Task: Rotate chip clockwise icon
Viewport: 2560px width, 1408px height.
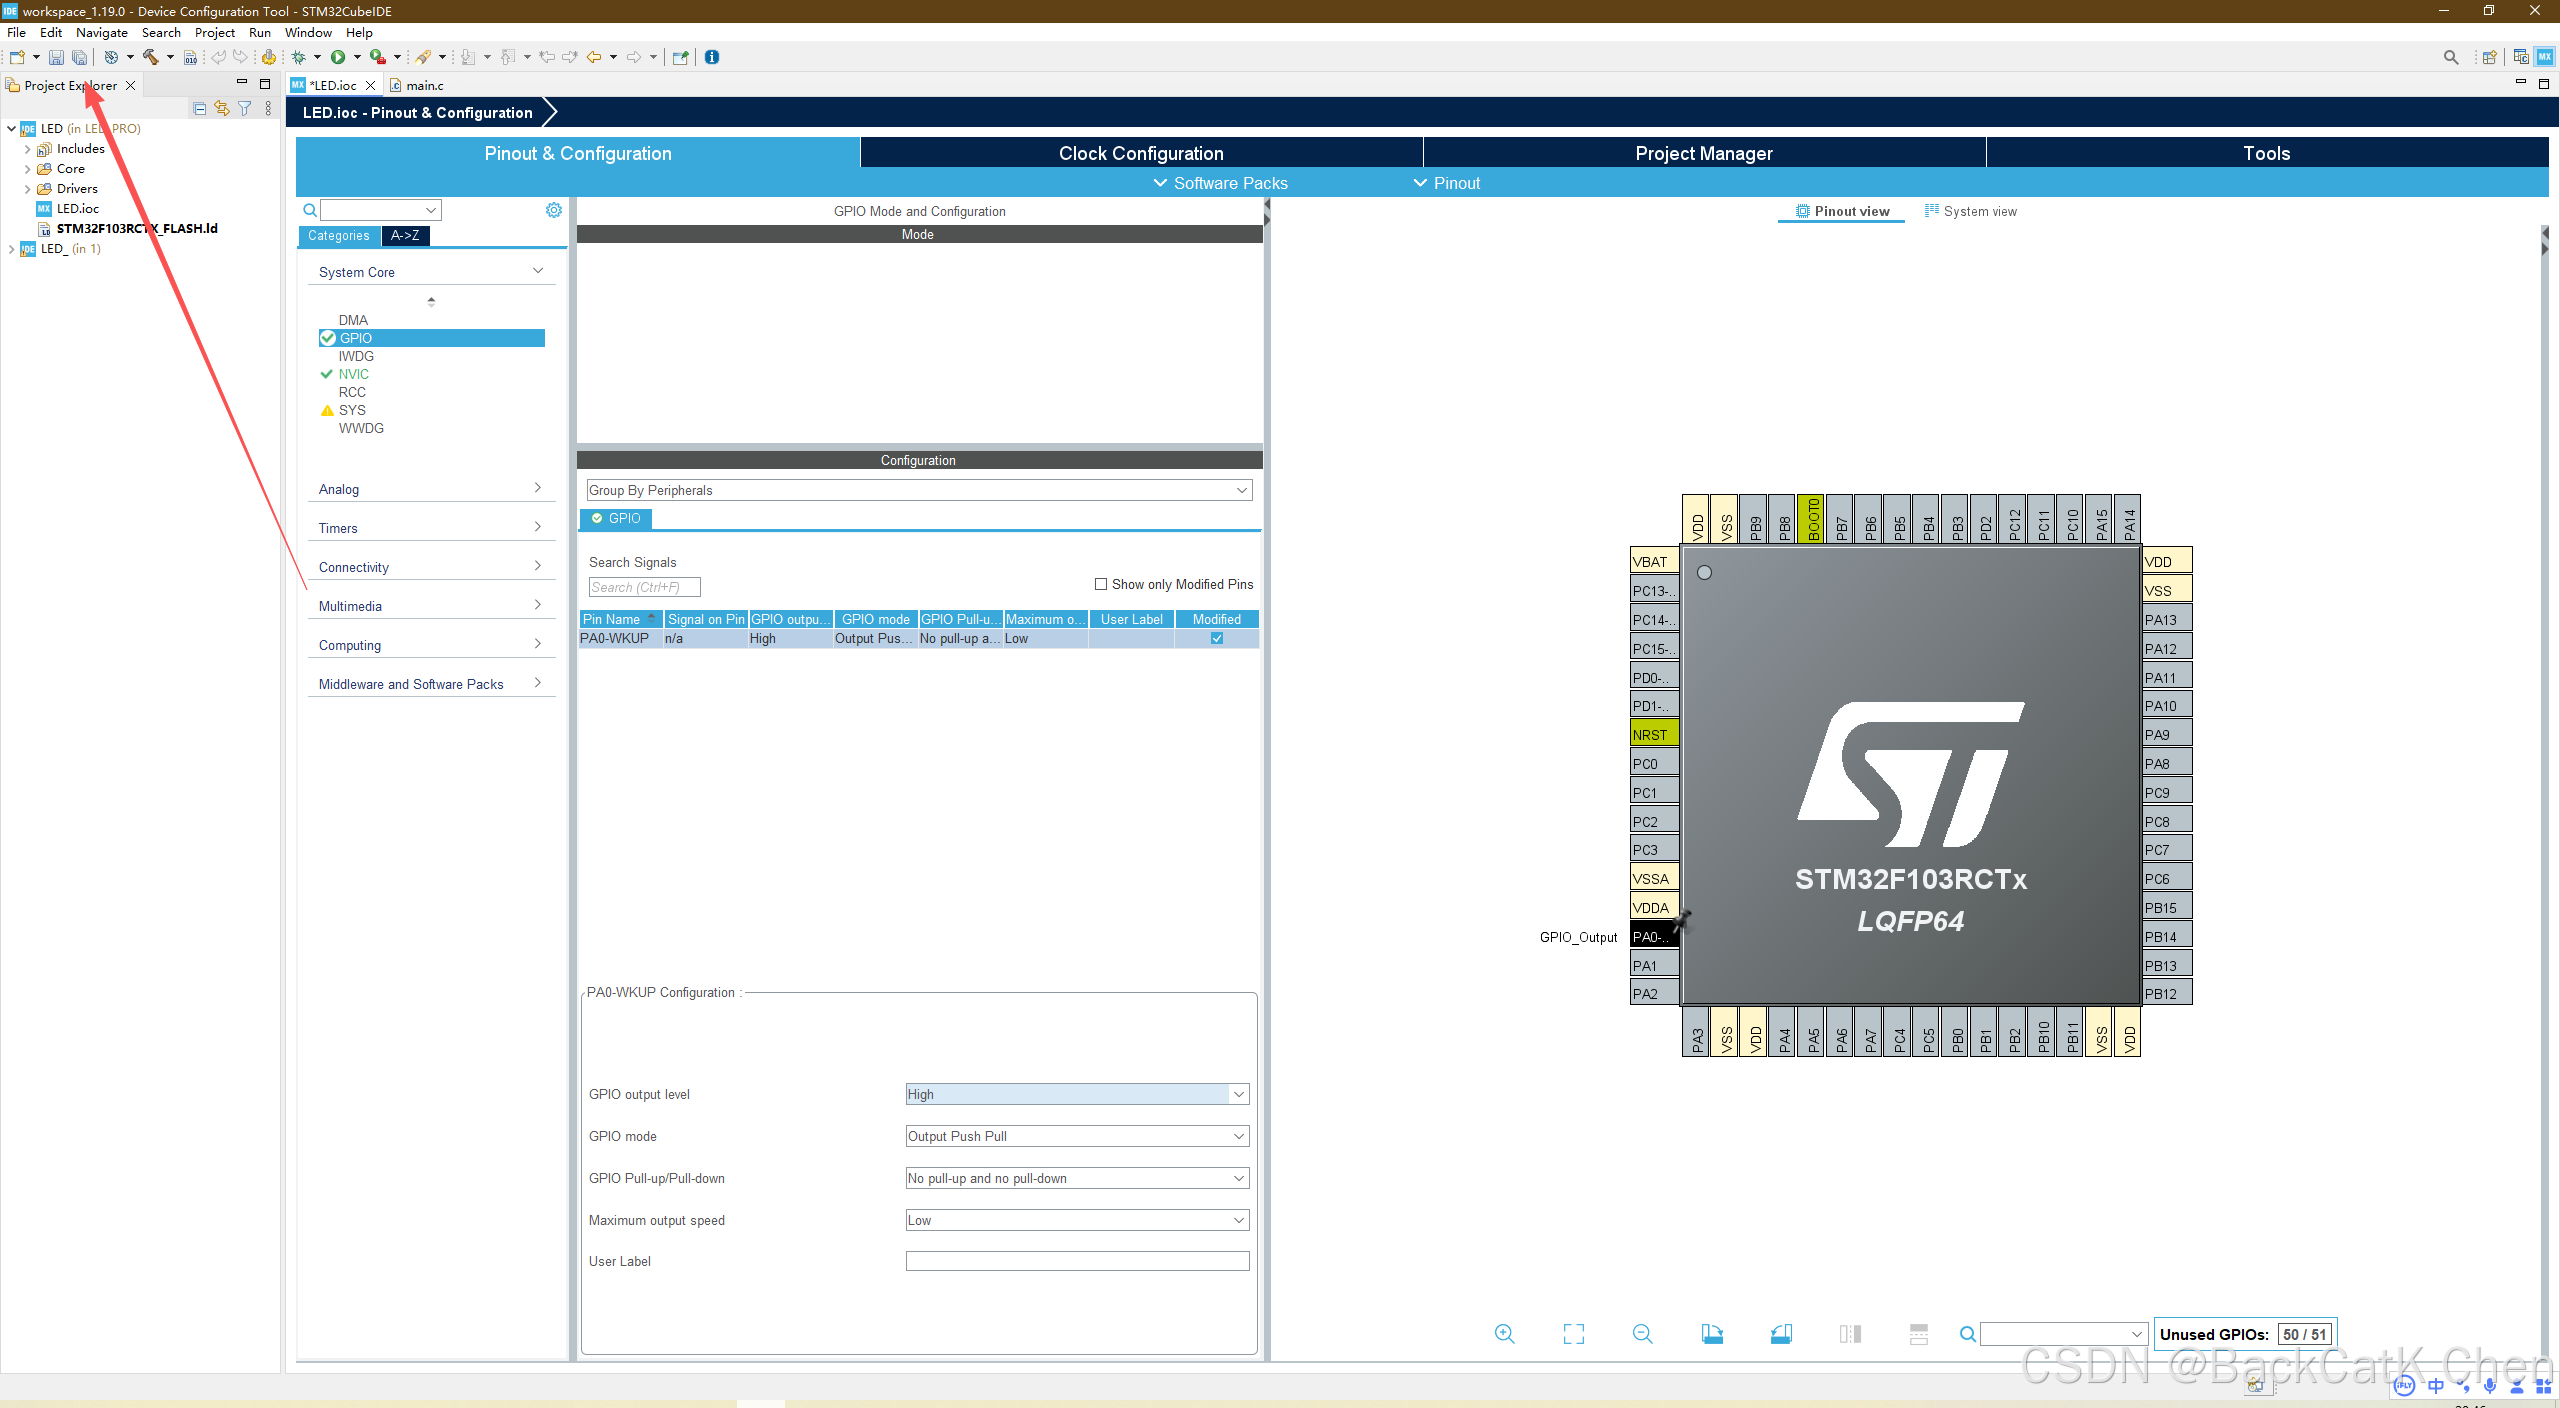Action: pos(1712,1334)
